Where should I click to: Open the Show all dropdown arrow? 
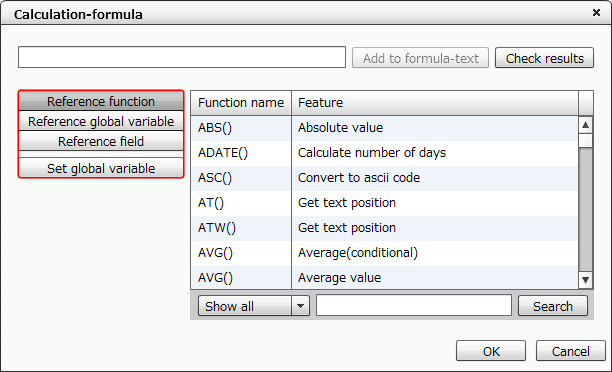coord(300,306)
